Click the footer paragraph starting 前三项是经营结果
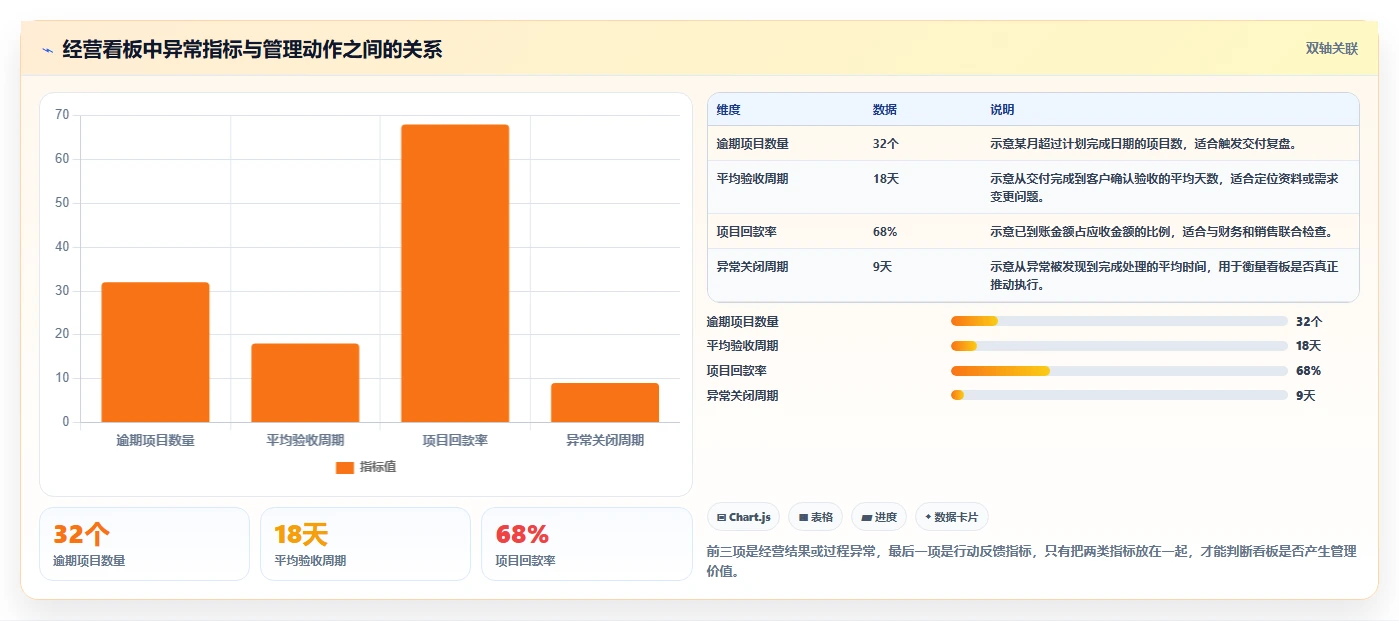Screen dimensions: 1399x621 tap(1031, 563)
